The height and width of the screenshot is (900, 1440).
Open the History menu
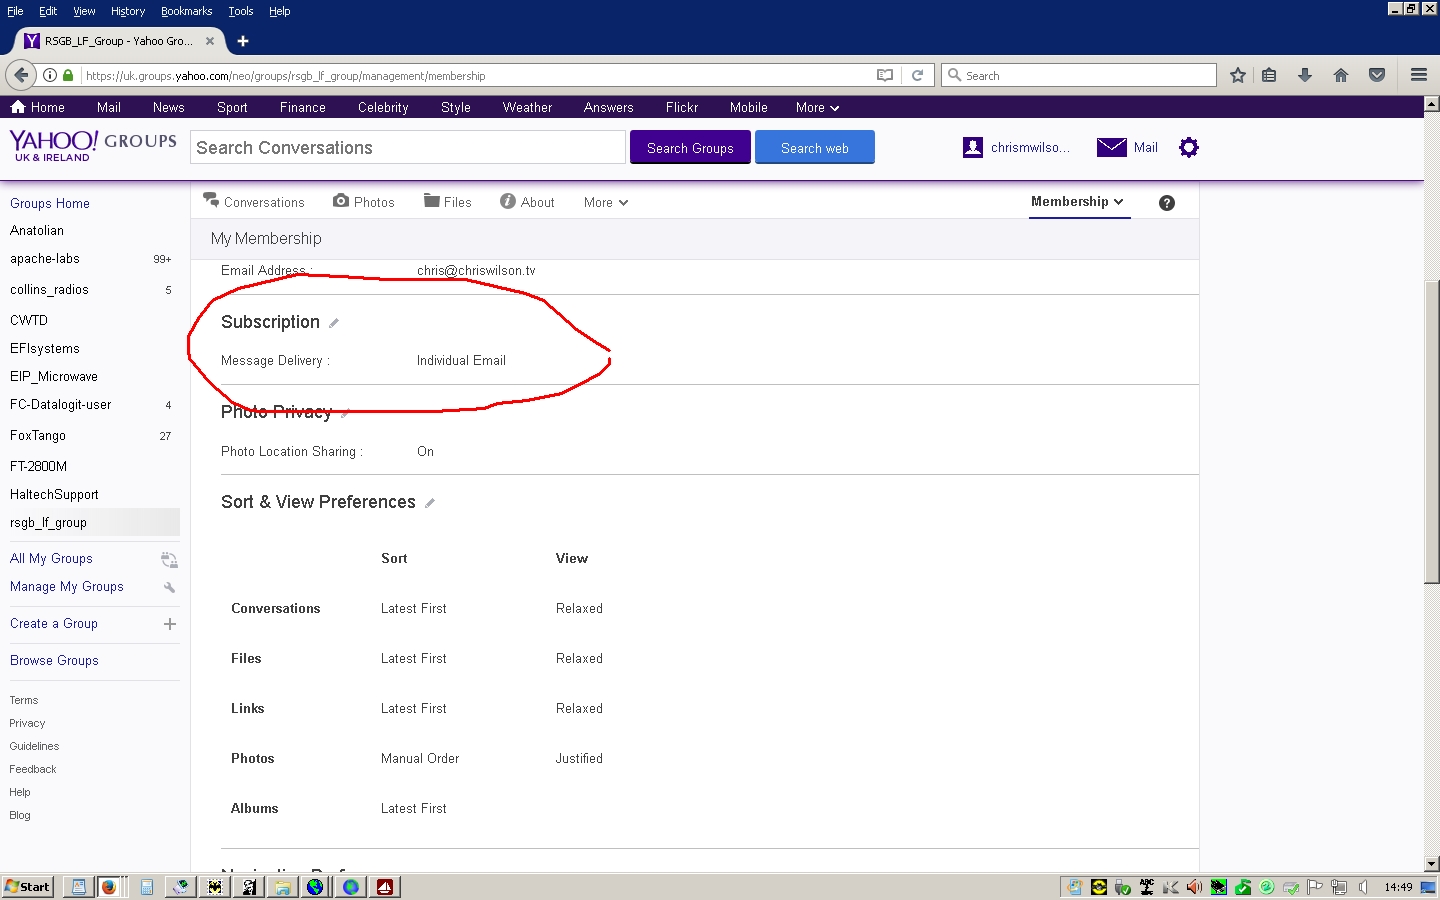pos(128,11)
